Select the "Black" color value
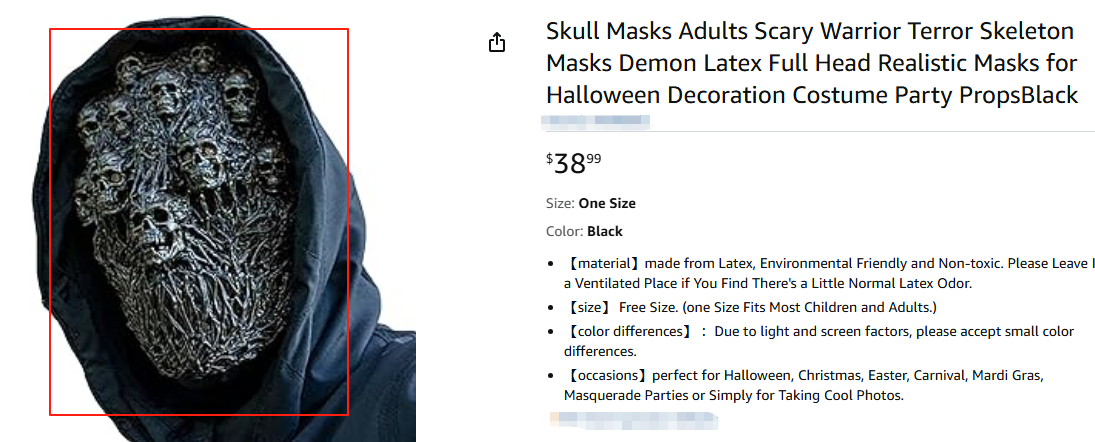 pos(605,231)
